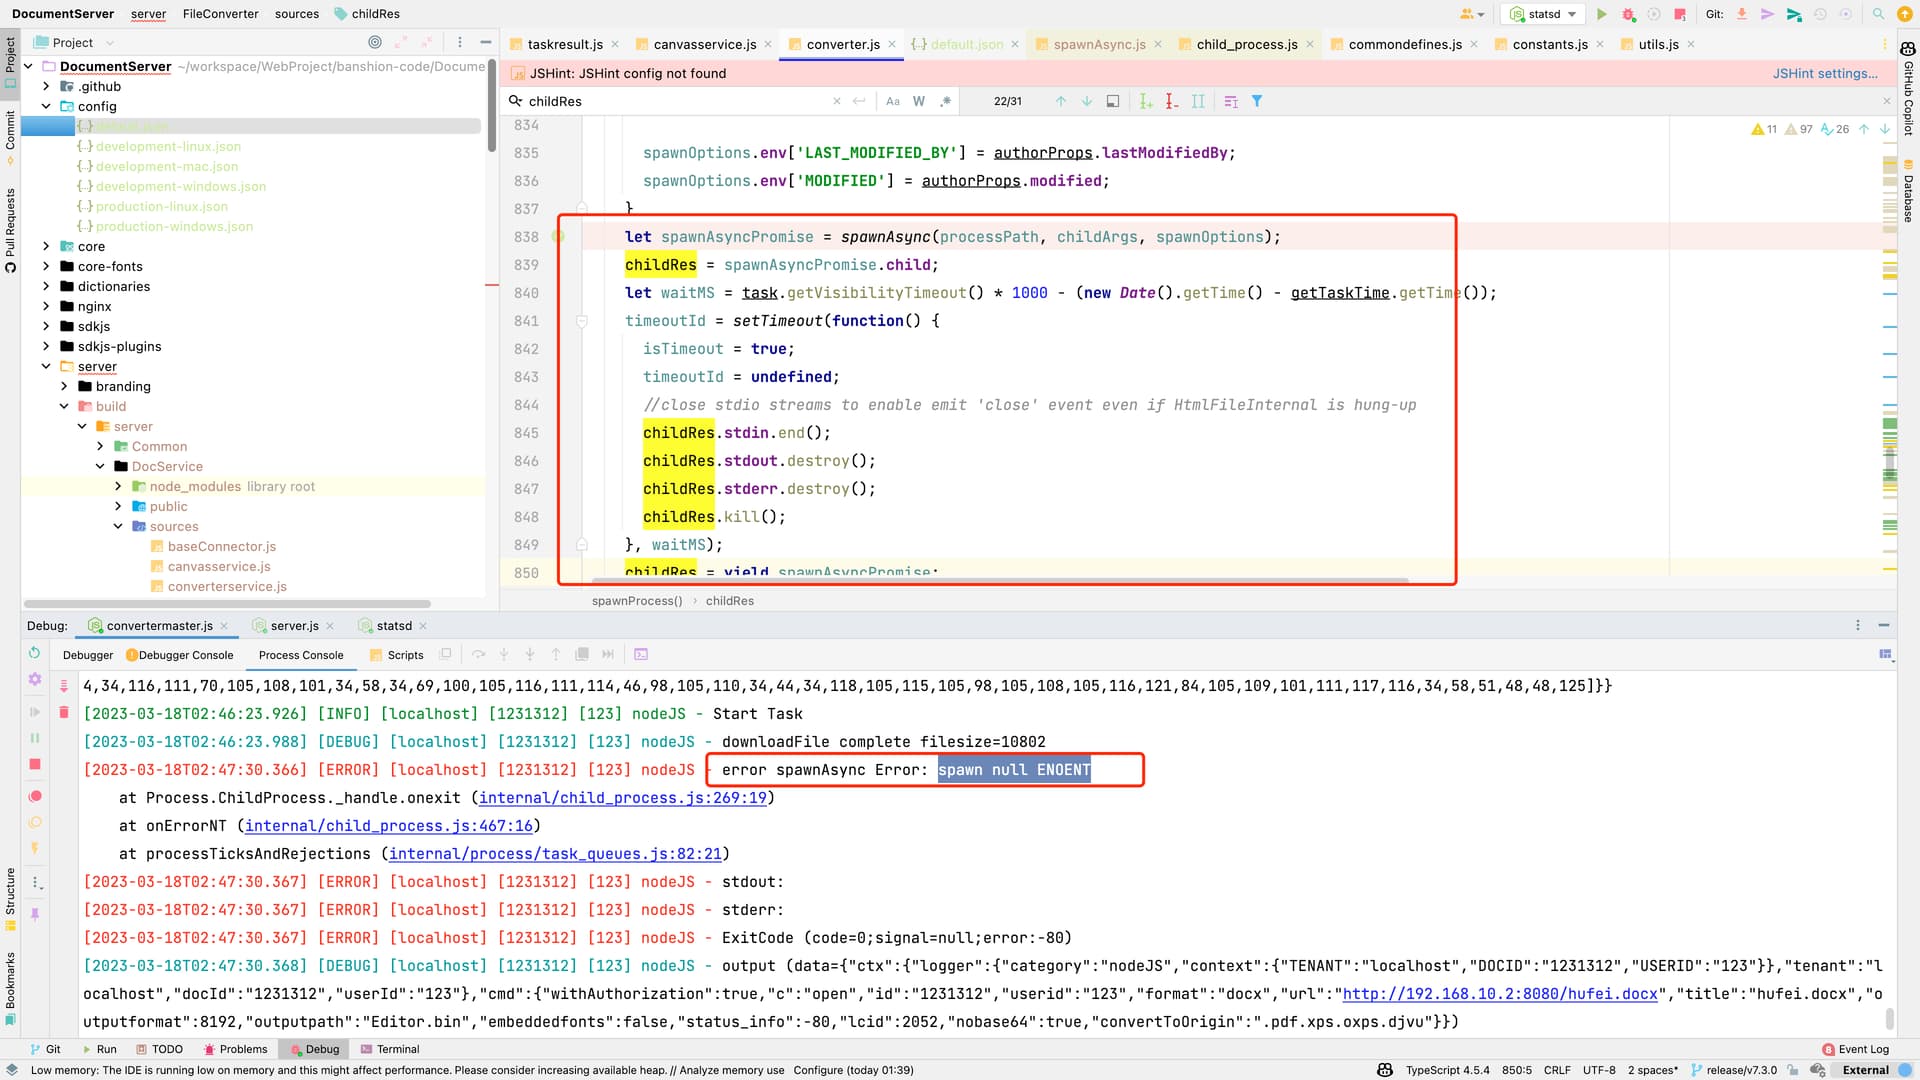Run the statsd configuration

click(1602, 14)
